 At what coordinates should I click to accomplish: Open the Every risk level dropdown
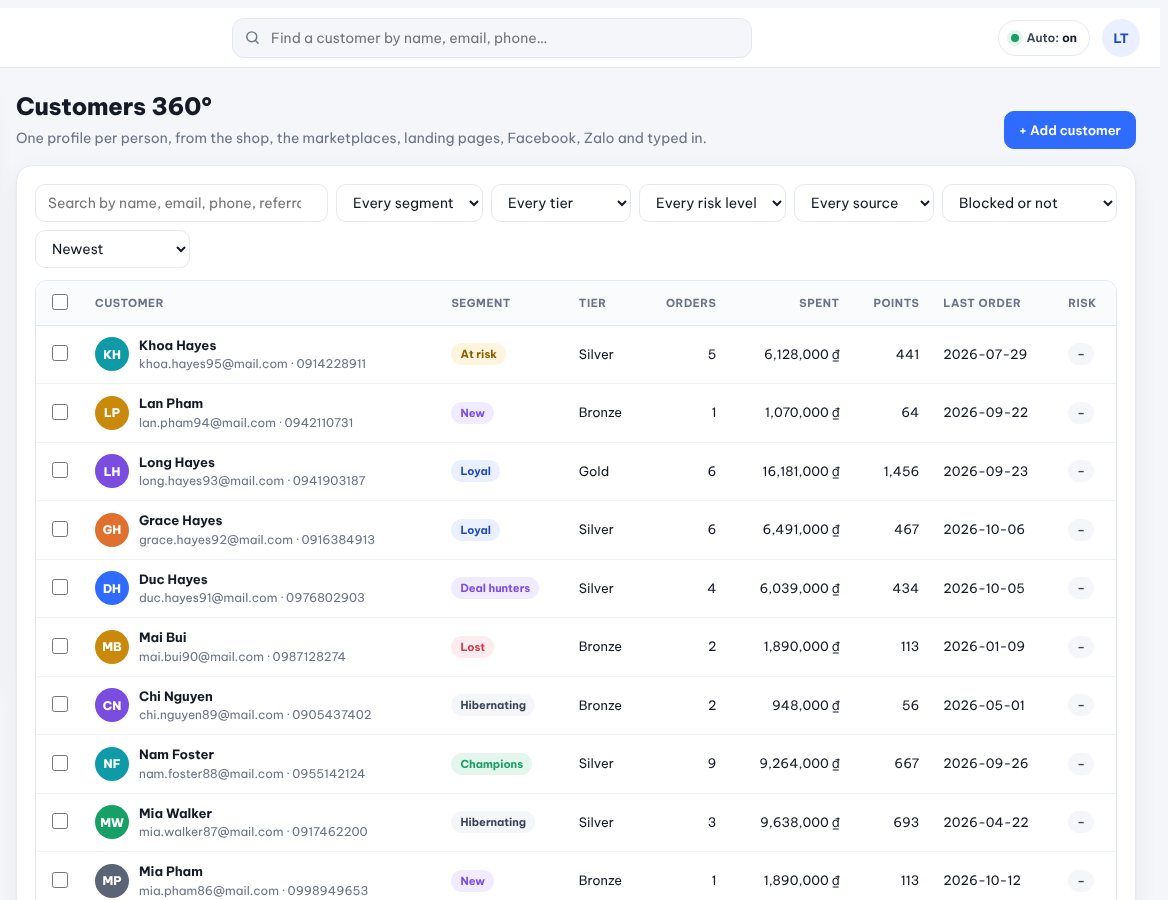click(x=712, y=203)
